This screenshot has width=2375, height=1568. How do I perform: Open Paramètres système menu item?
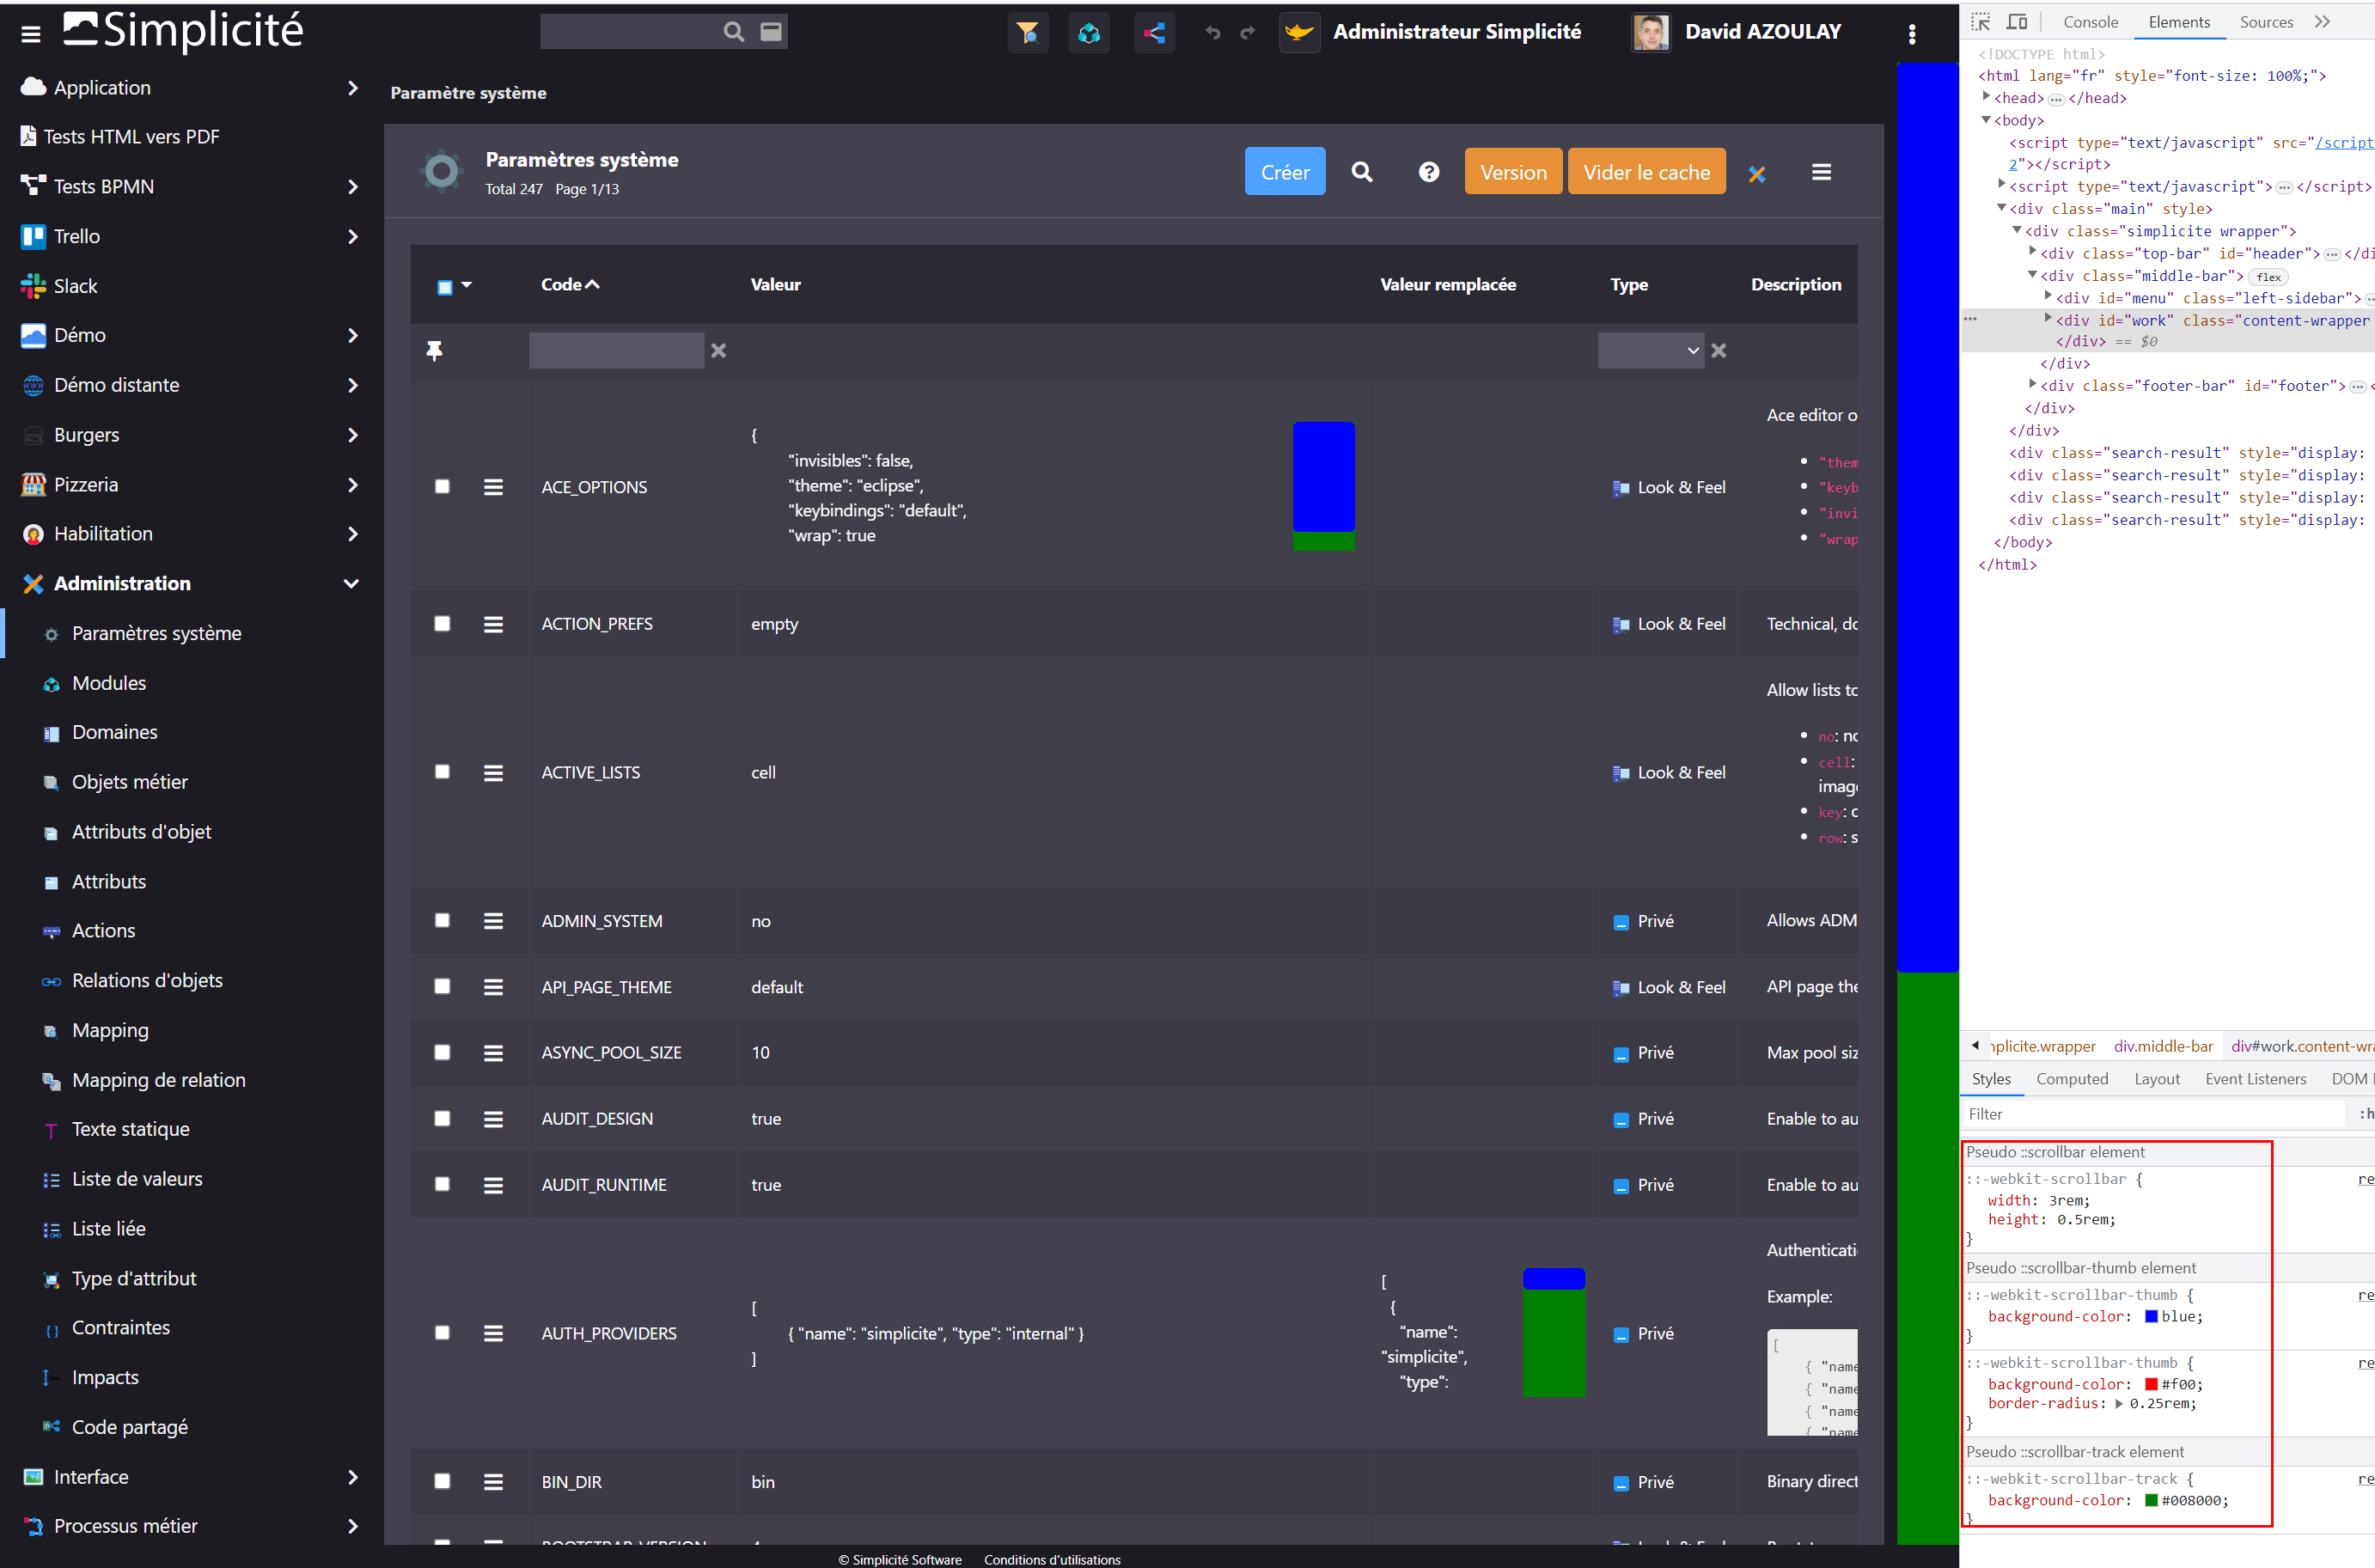[x=156, y=633]
